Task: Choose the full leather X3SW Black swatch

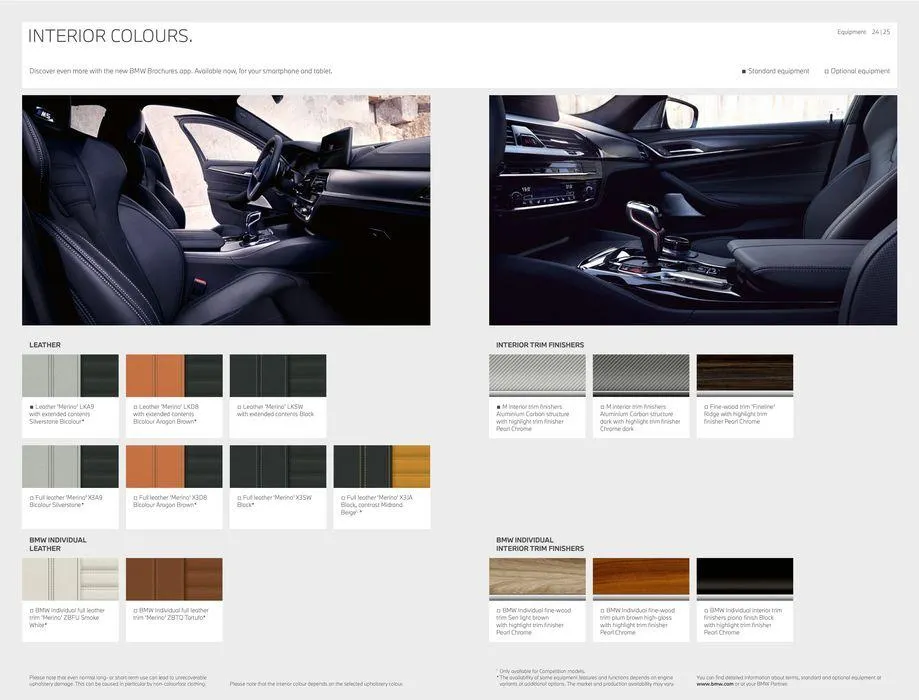Action: coord(278,467)
